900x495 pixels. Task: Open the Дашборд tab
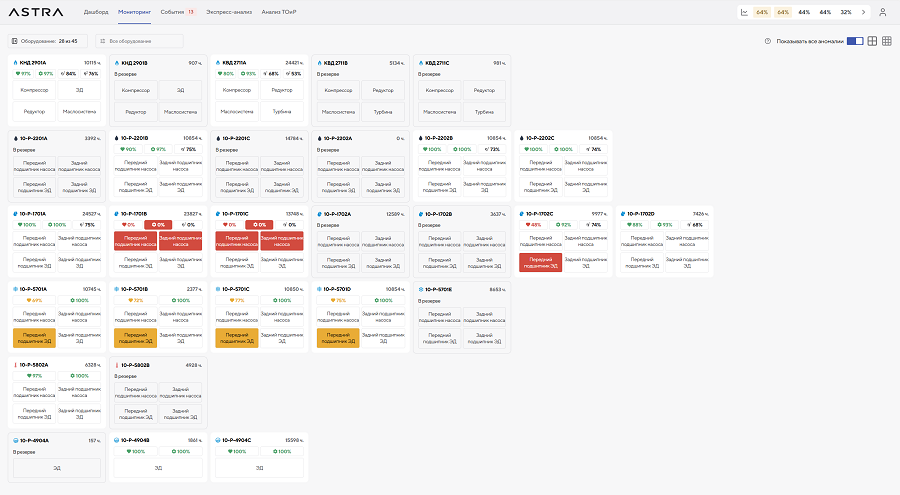point(96,12)
